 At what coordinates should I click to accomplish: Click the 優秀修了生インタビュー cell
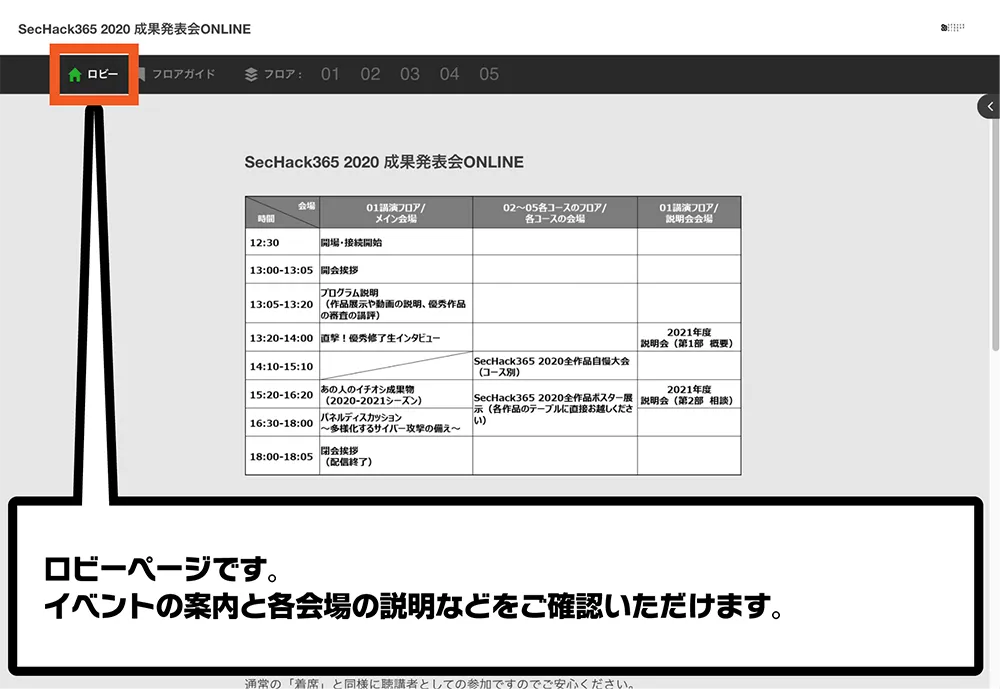point(395,337)
